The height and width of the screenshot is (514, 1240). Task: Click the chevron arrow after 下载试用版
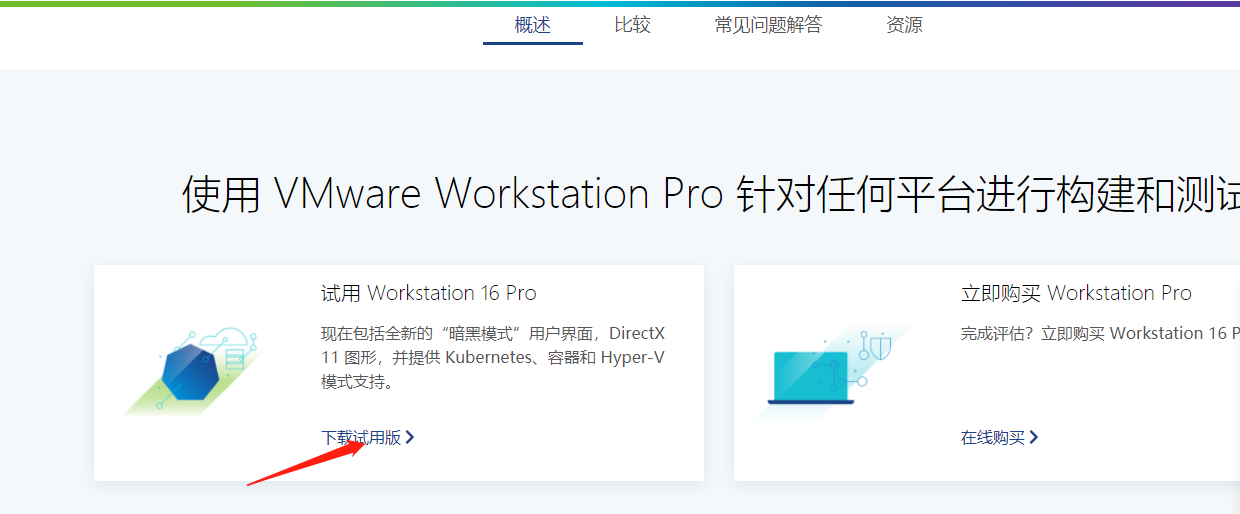point(410,437)
